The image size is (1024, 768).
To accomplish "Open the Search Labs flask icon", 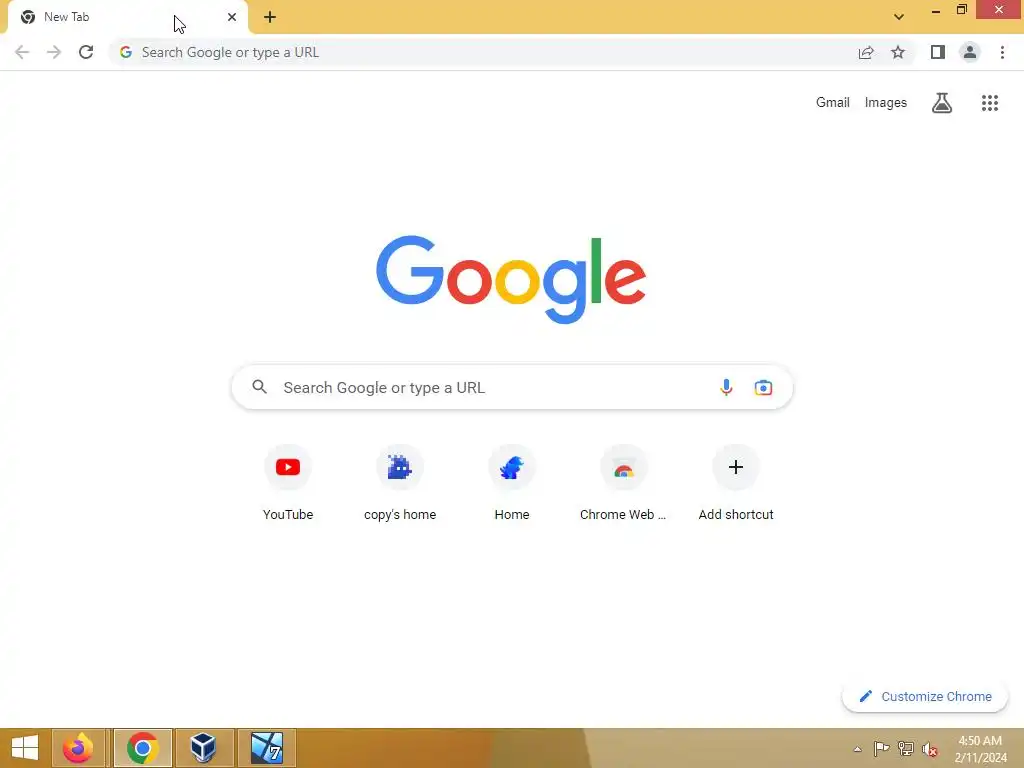I will point(942,103).
